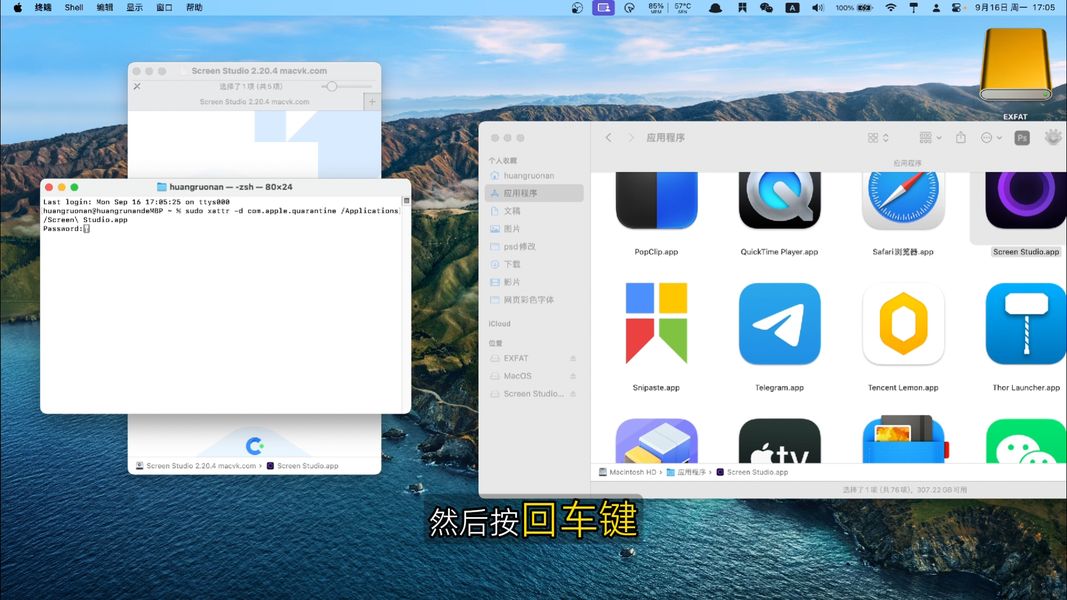Click 应用程序 in the Finder path bar
Viewport: 1067px width, 600px height.
pos(686,472)
